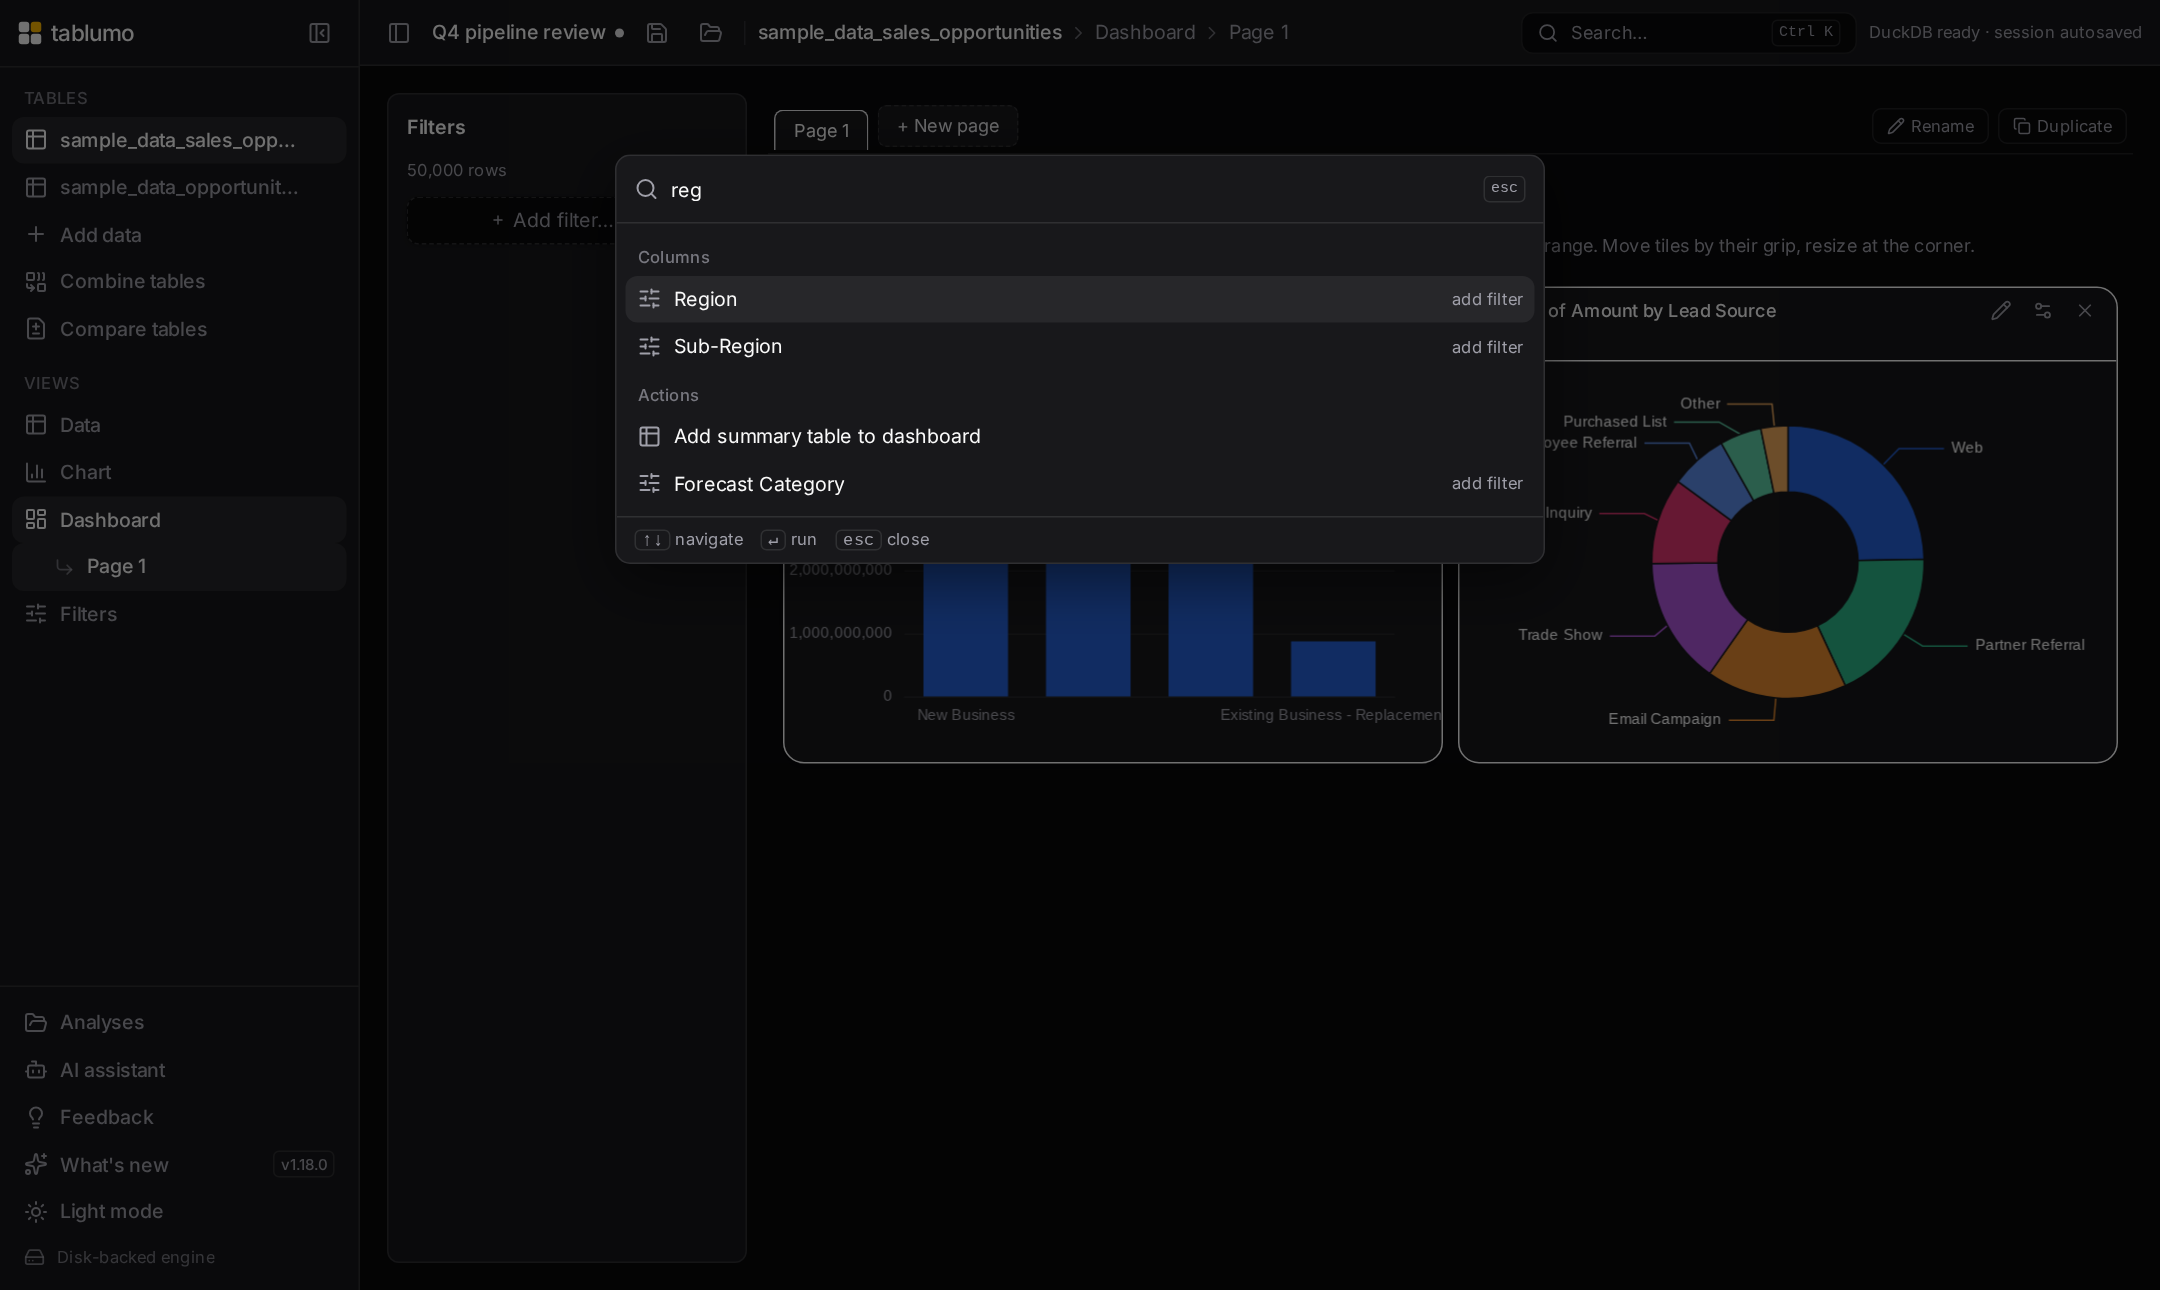Click Duplicate page button
This screenshot has height=1290, width=2160.
(2062, 126)
